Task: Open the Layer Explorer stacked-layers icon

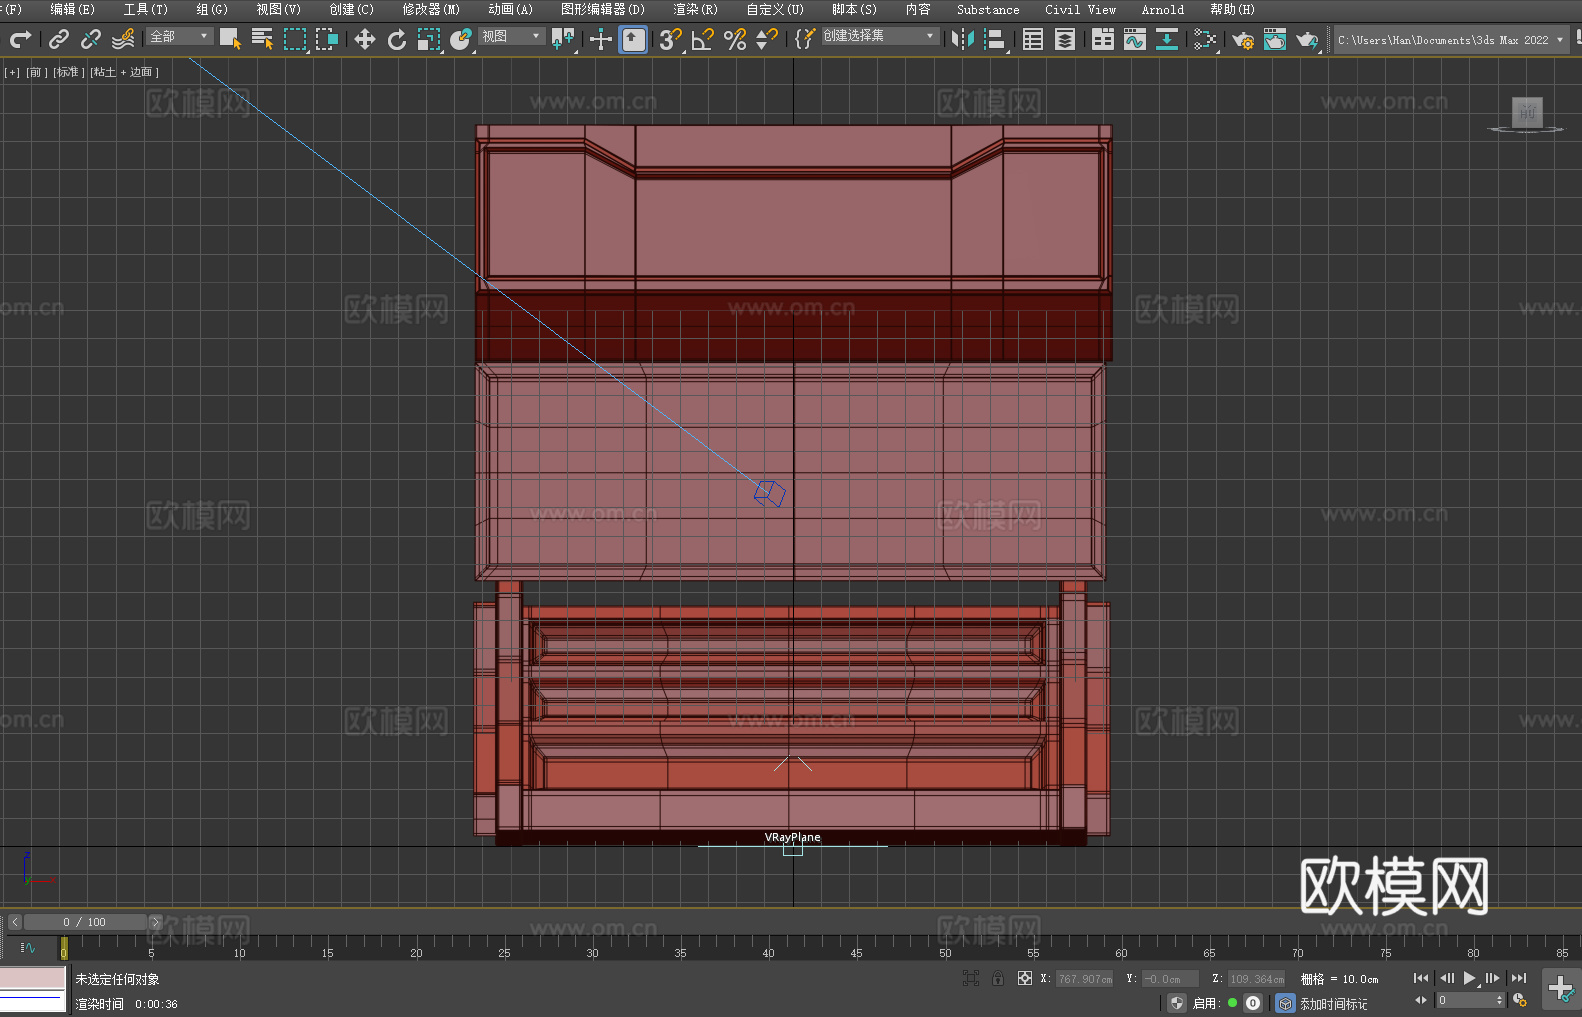Action: click(x=1065, y=39)
